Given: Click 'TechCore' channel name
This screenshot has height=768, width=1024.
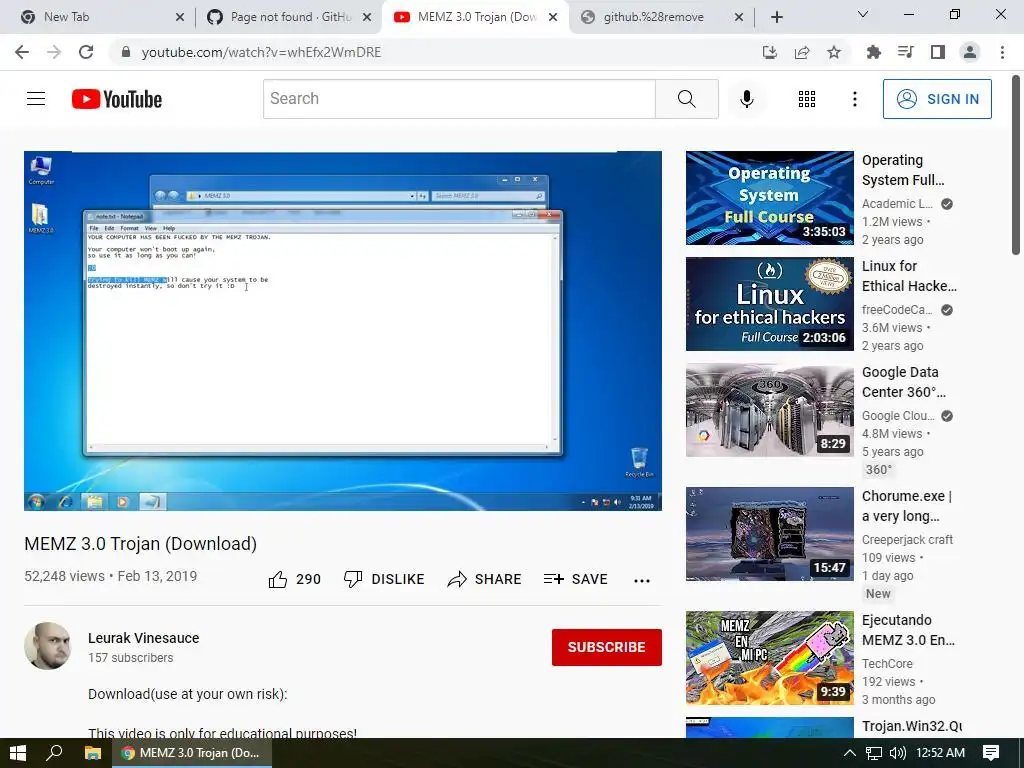Looking at the screenshot, I should tap(887, 664).
